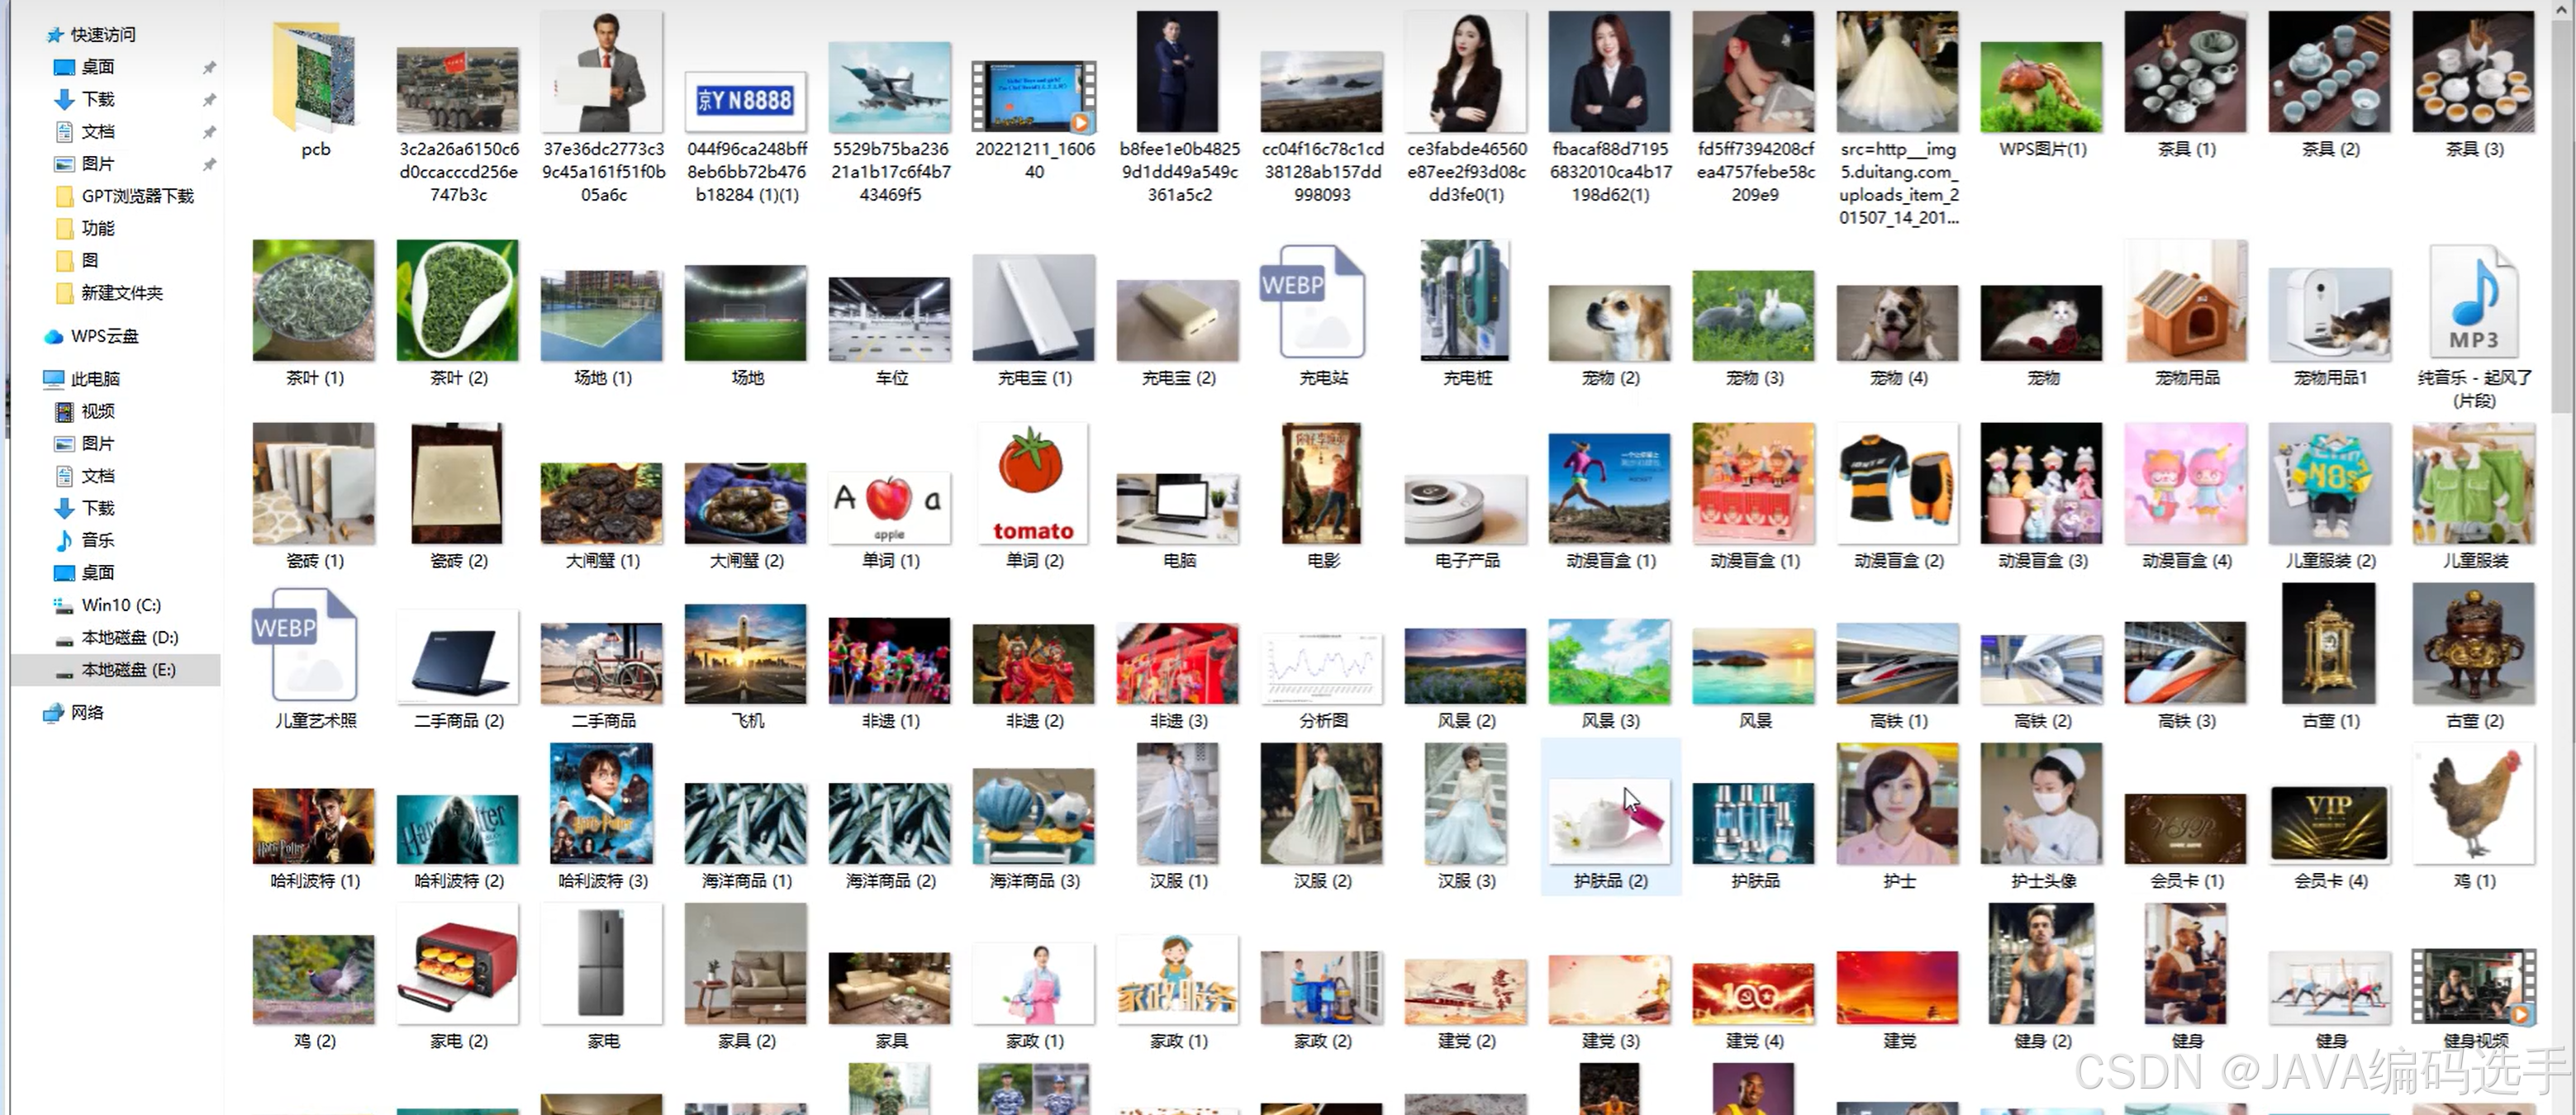Select the 古董 (1) antique clock image
Screen dimensions: 2576x1115
2330,644
